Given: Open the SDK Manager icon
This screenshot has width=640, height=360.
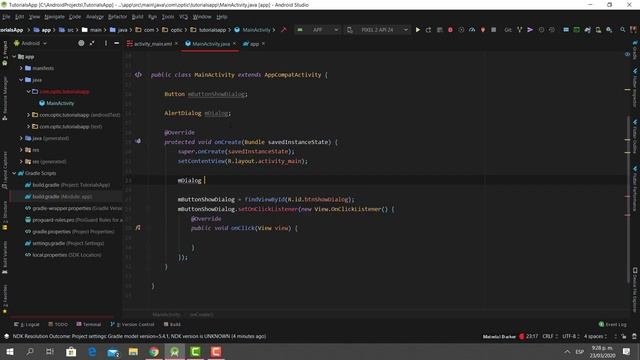Looking at the screenshot, I should [x=609, y=30].
